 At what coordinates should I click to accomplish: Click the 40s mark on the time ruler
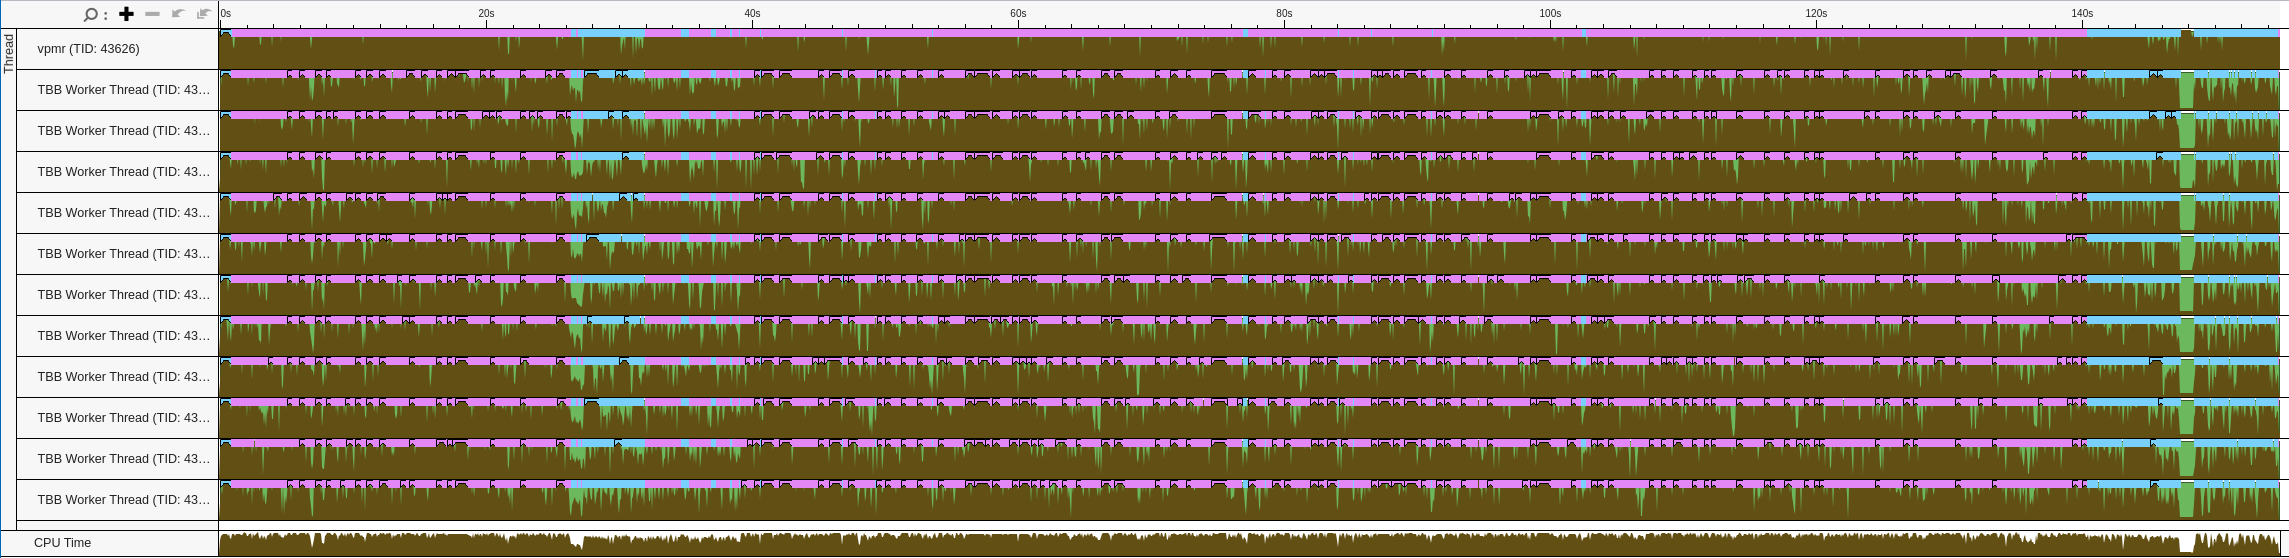point(752,14)
